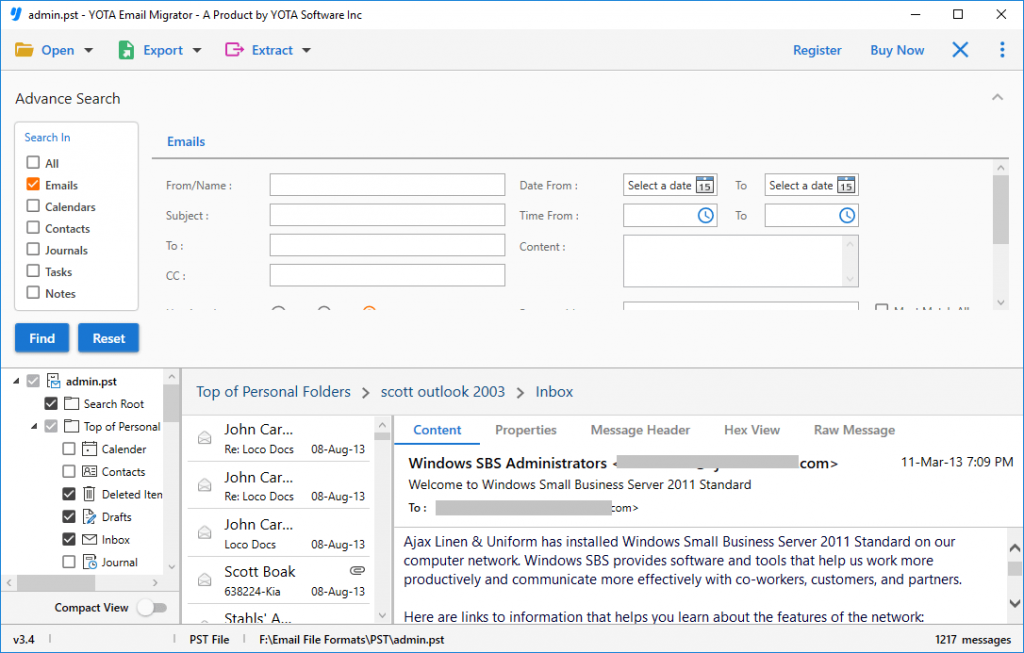Uncheck the Inbox folder checkbox
This screenshot has height=653, width=1024.
tap(69, 539)
